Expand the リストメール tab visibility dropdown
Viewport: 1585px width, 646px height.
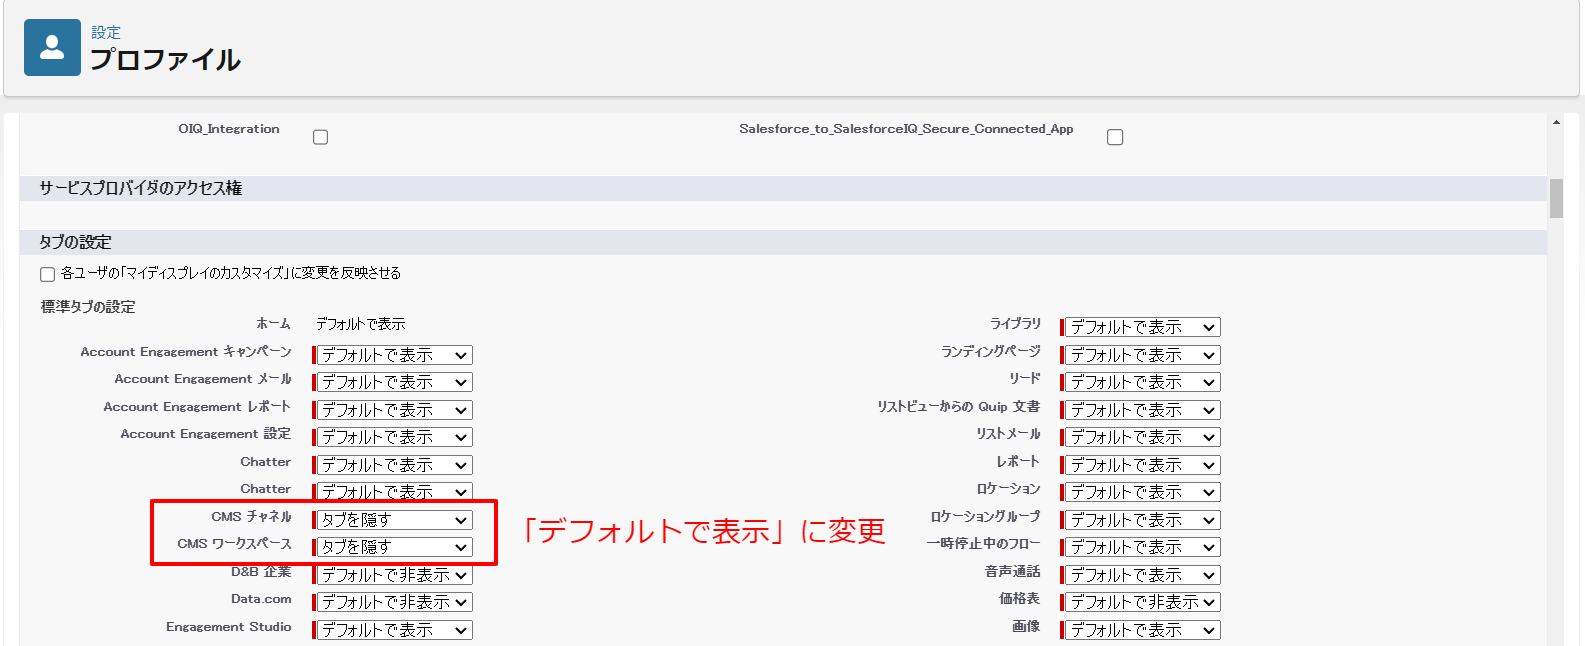1143,437
